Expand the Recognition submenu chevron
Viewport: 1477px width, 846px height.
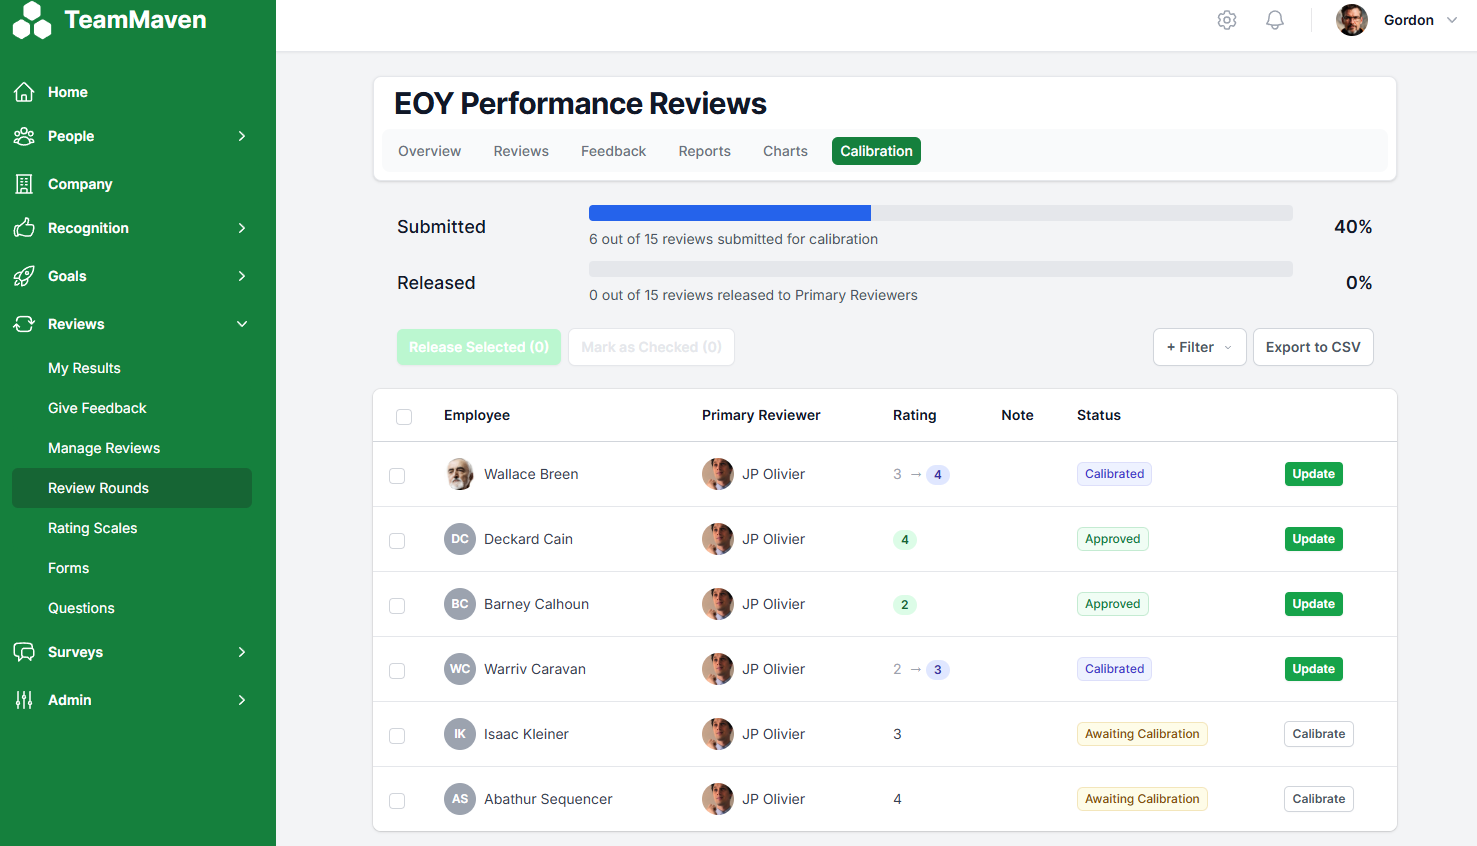coord(242,228)
